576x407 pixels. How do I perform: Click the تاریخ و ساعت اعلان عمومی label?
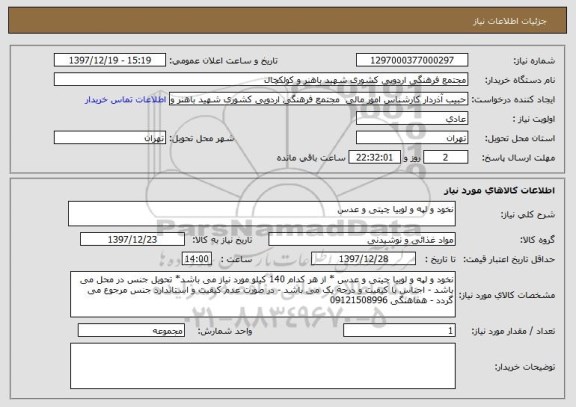(223, 61)
